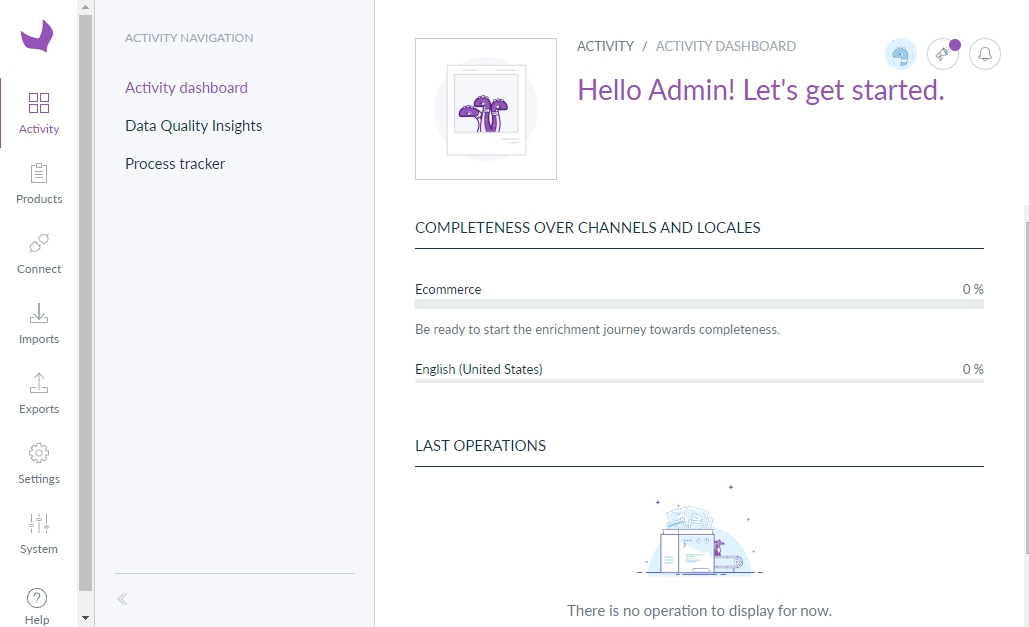The height and width of the screenshot is (627, 1029).
Task: Collapse the activity navigation panel
Action: click(122, 600)
